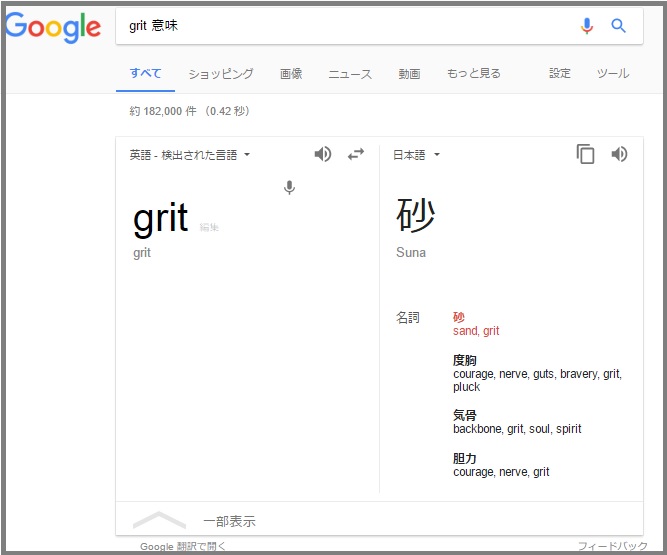Click the small grit pronunciation text
Image resolution: width=667 pixels, height=555 pixels.
[x=142, y=253]
